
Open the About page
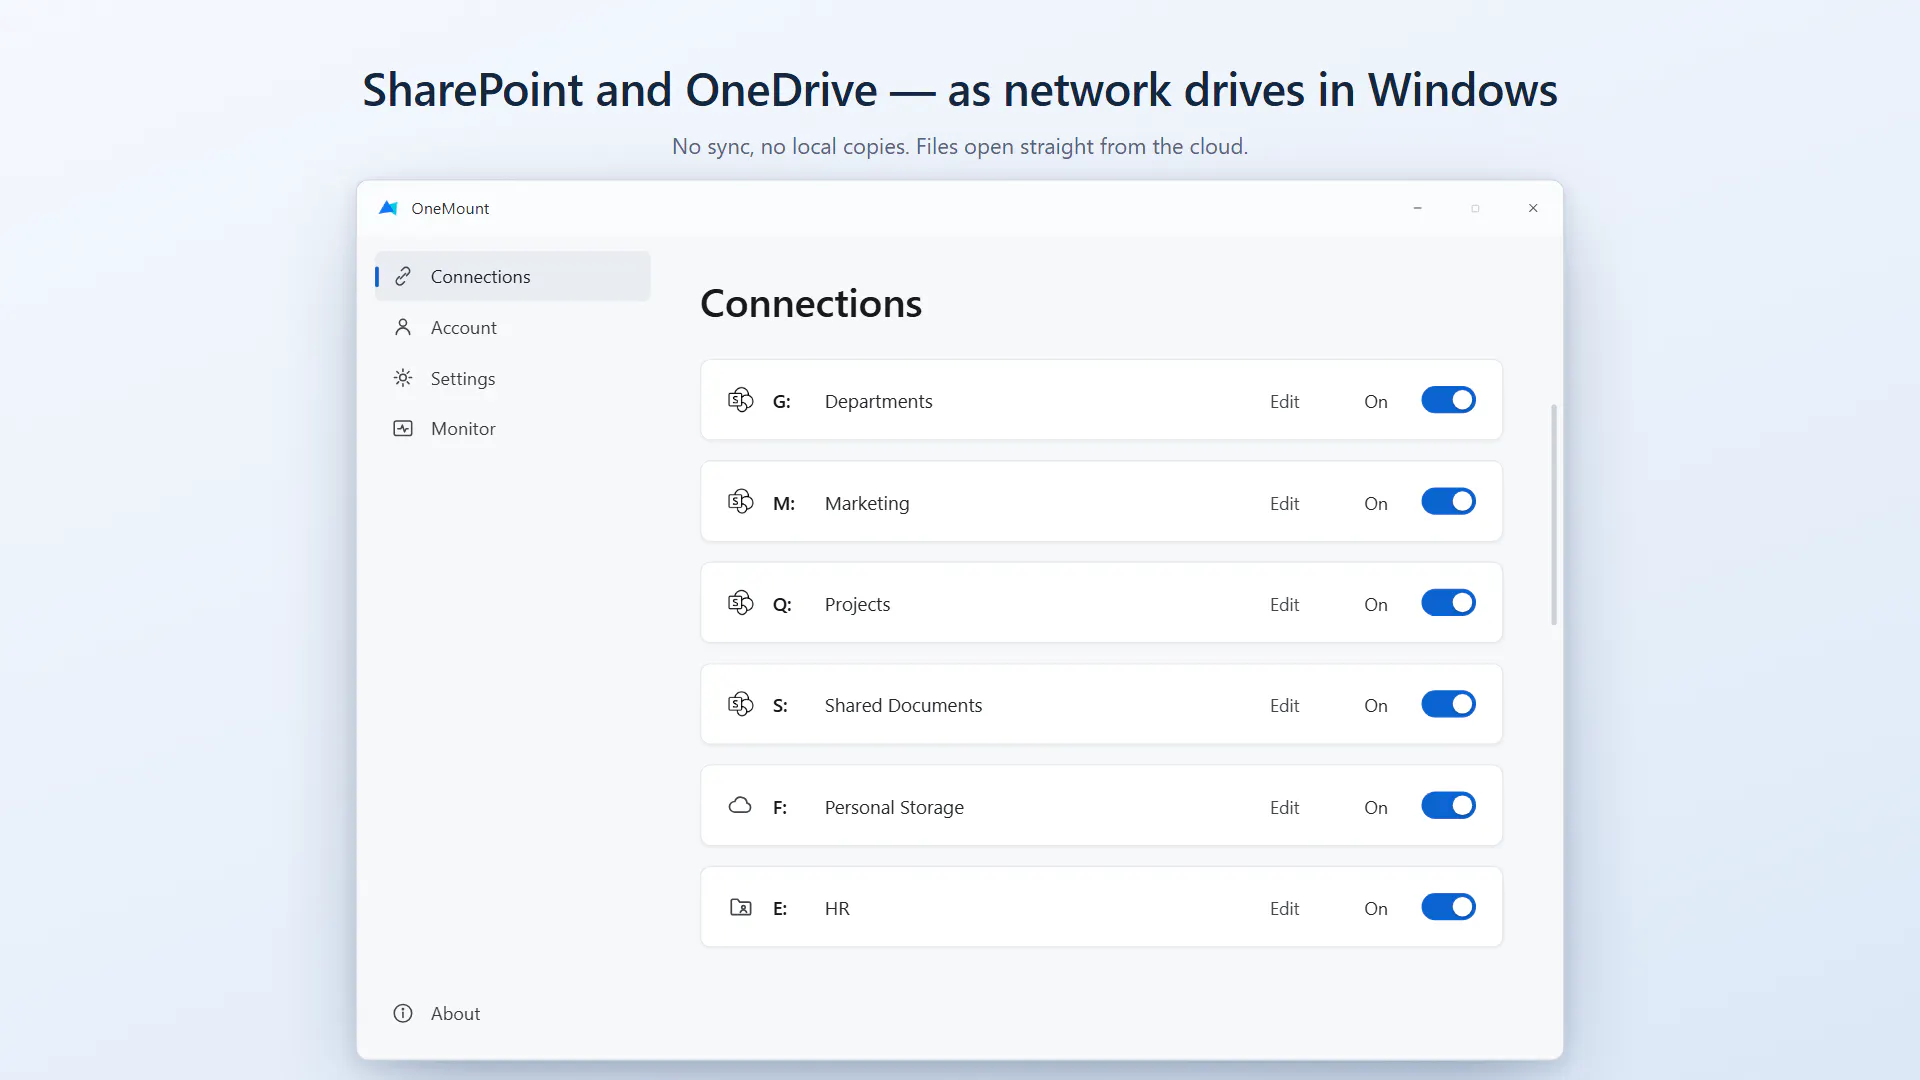(512, 1013)
